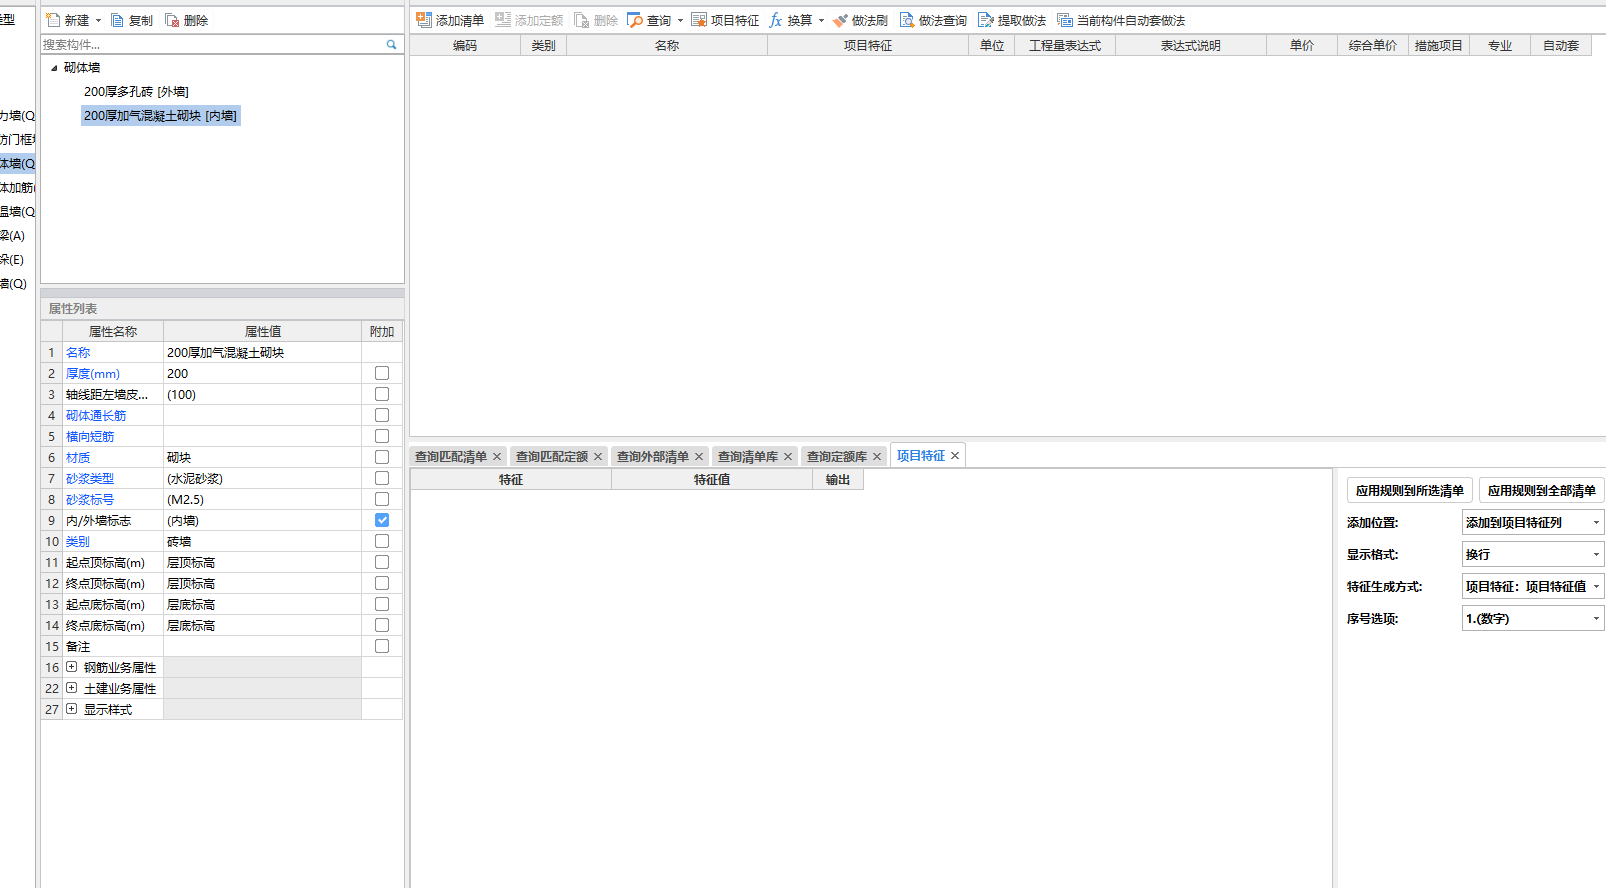
Task: Expand the 钢筋业务属性 group
Action: (71, 667)
